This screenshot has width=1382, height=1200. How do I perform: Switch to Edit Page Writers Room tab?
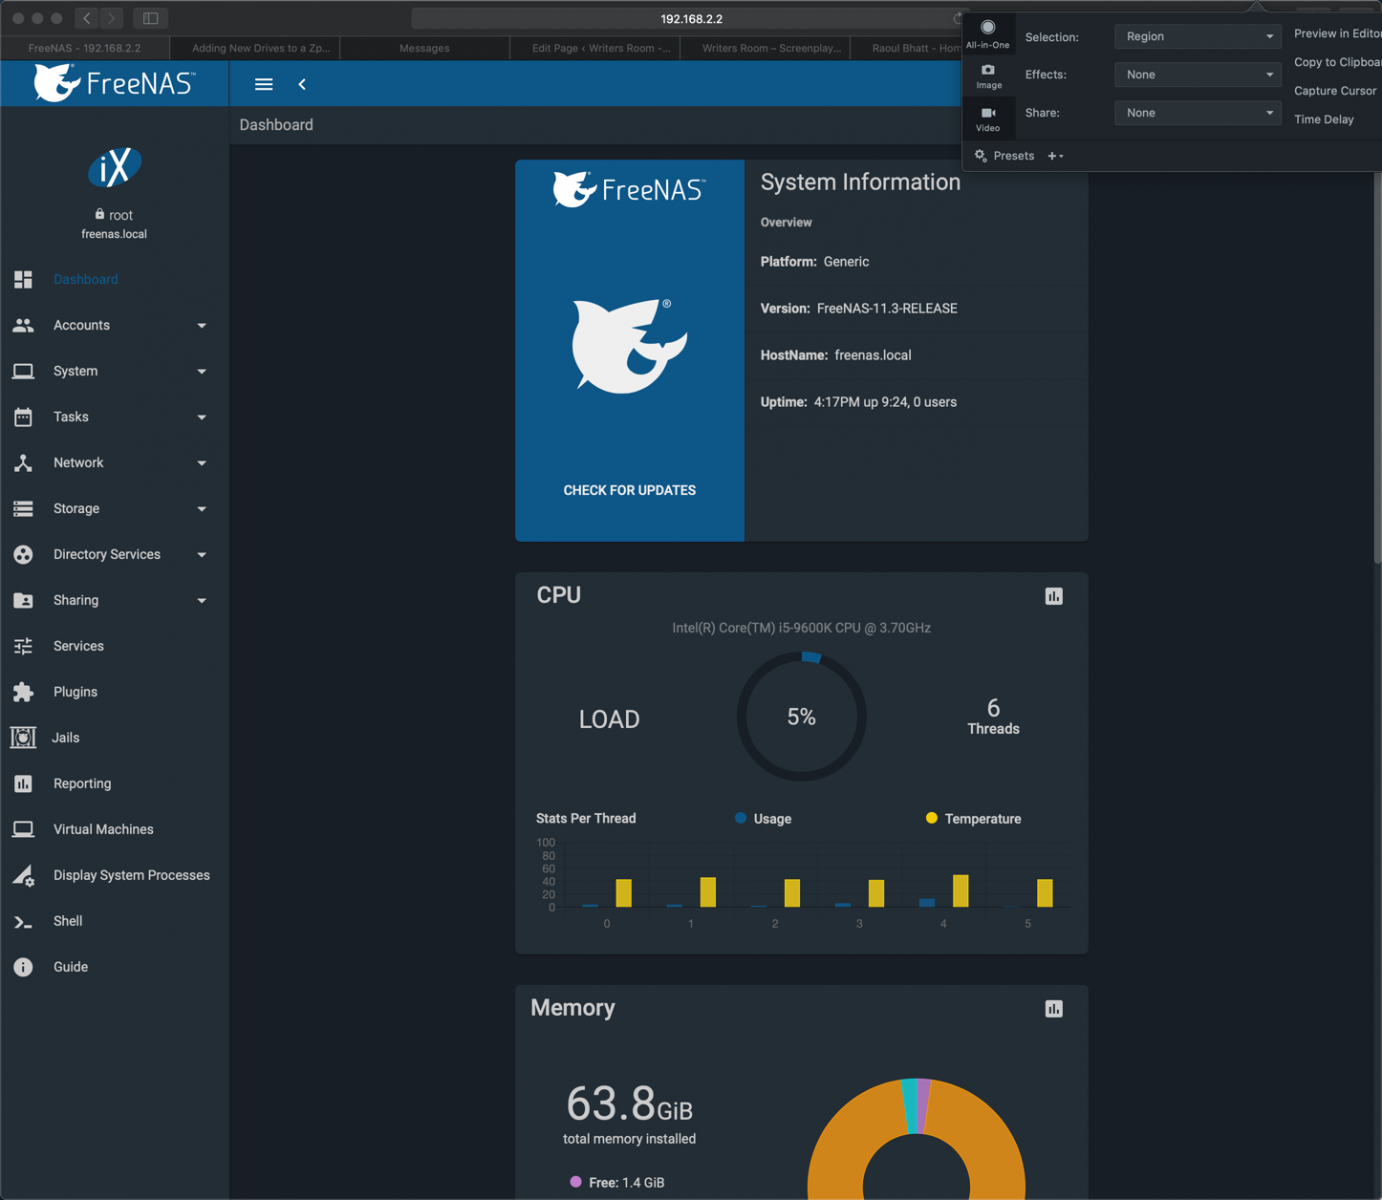[x=596, y=48]
